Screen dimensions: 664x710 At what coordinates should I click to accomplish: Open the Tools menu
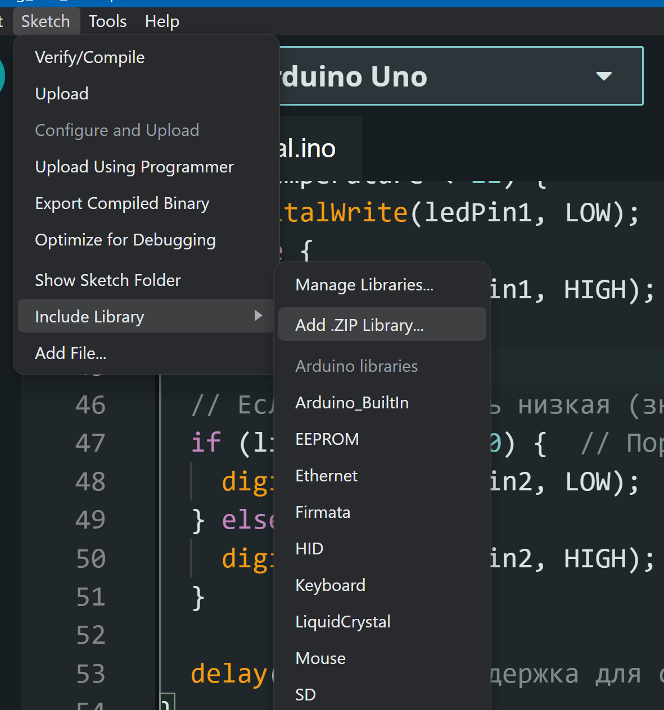pos(107,20)
